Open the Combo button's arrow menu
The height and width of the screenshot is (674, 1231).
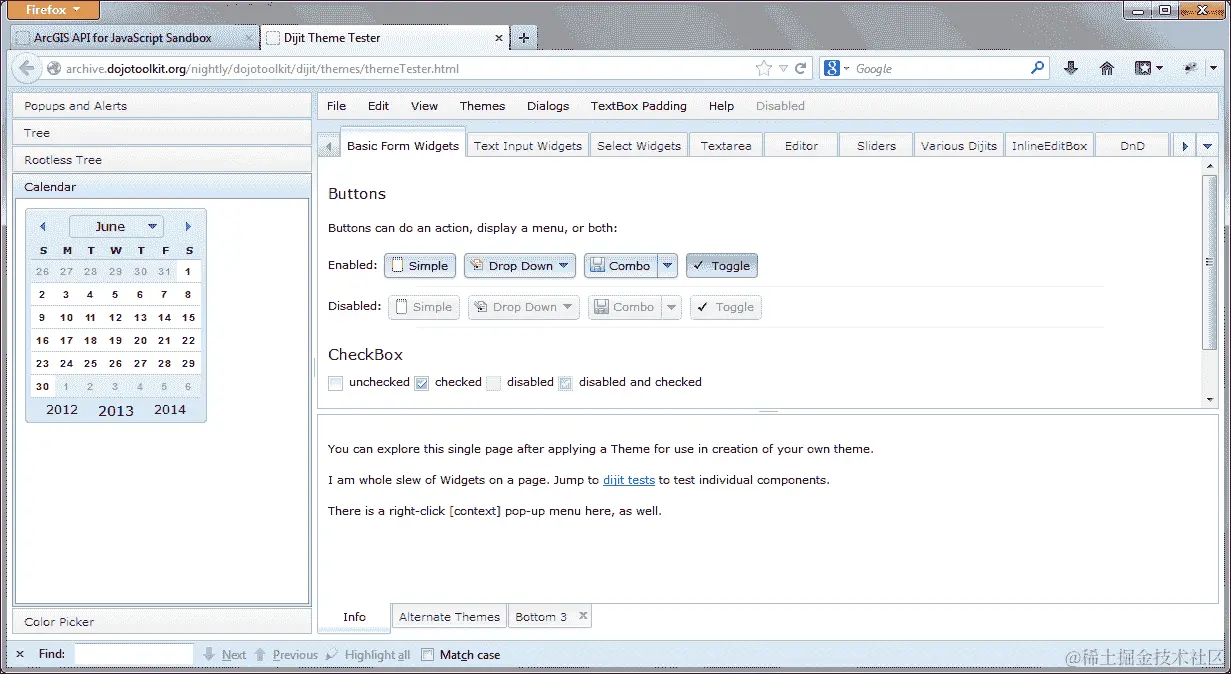click(668, 265)
